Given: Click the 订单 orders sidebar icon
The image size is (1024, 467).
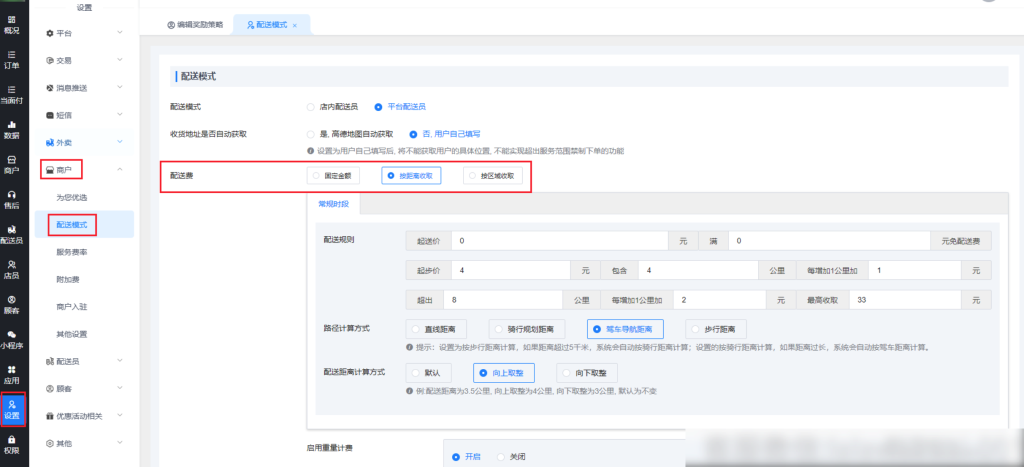Looking at the screenshot, I should pyautogui.click(x=12, y=59).
